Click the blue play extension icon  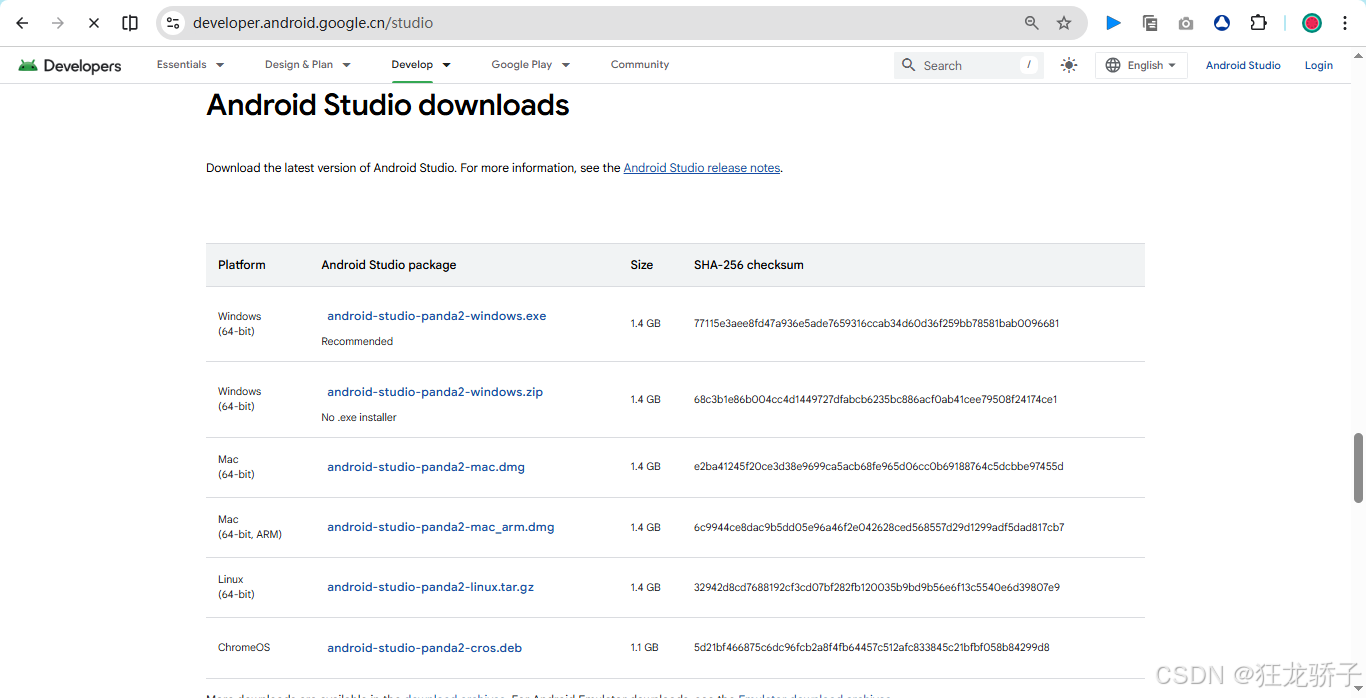tap(1113, 23)
